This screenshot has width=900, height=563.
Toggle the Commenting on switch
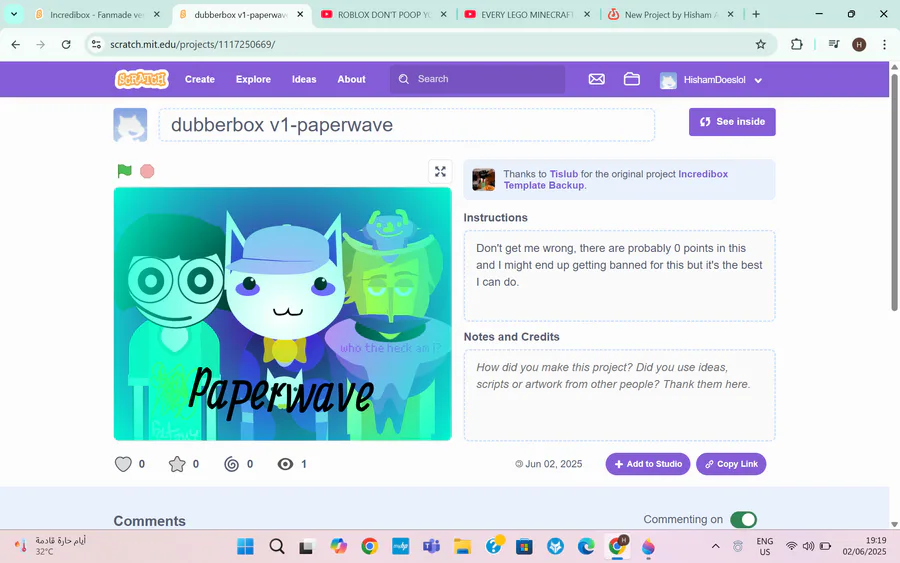pos(743,519)
